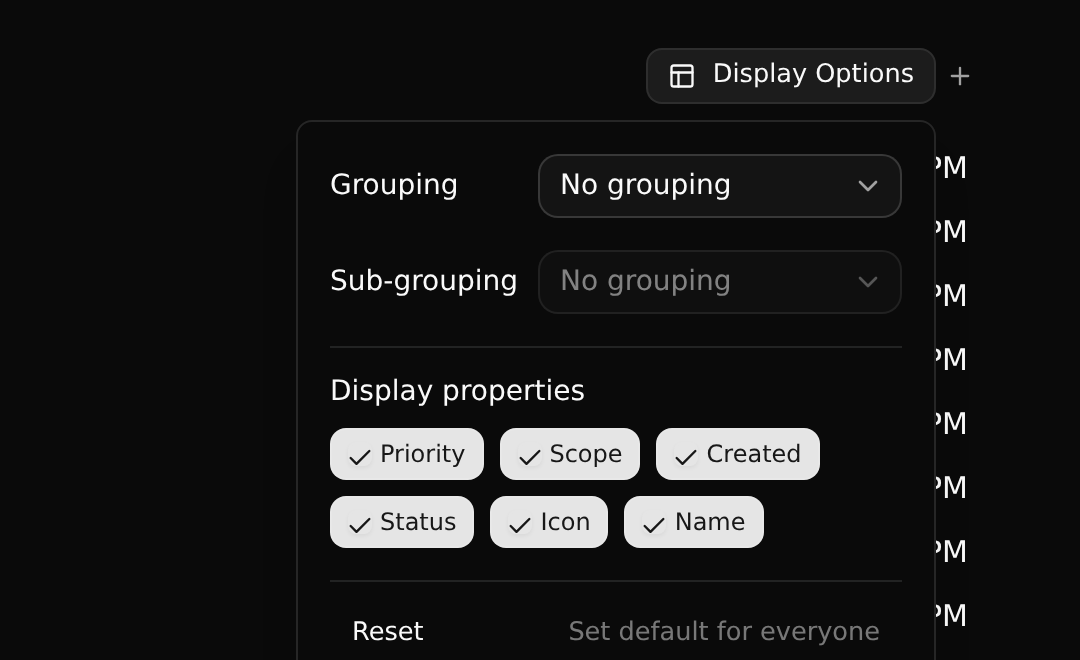Click the Reset button
This screenshot has height=660, width=1080.
(388, 631)
